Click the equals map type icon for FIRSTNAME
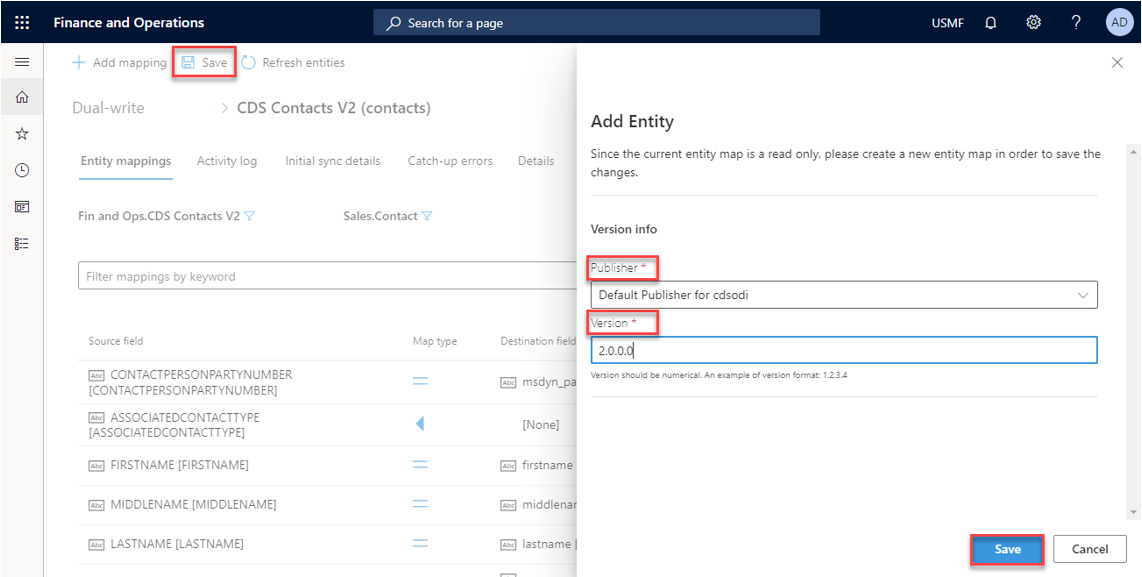The width and height of the screenshot is (1142, 577). point(420,464)
